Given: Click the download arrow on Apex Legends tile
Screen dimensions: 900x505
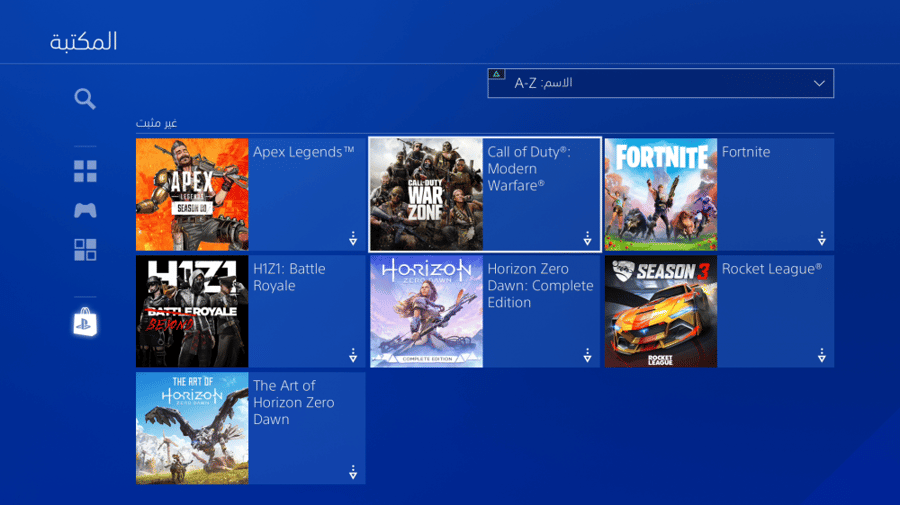Looking at the screenshot, I should tap(353, 238).
